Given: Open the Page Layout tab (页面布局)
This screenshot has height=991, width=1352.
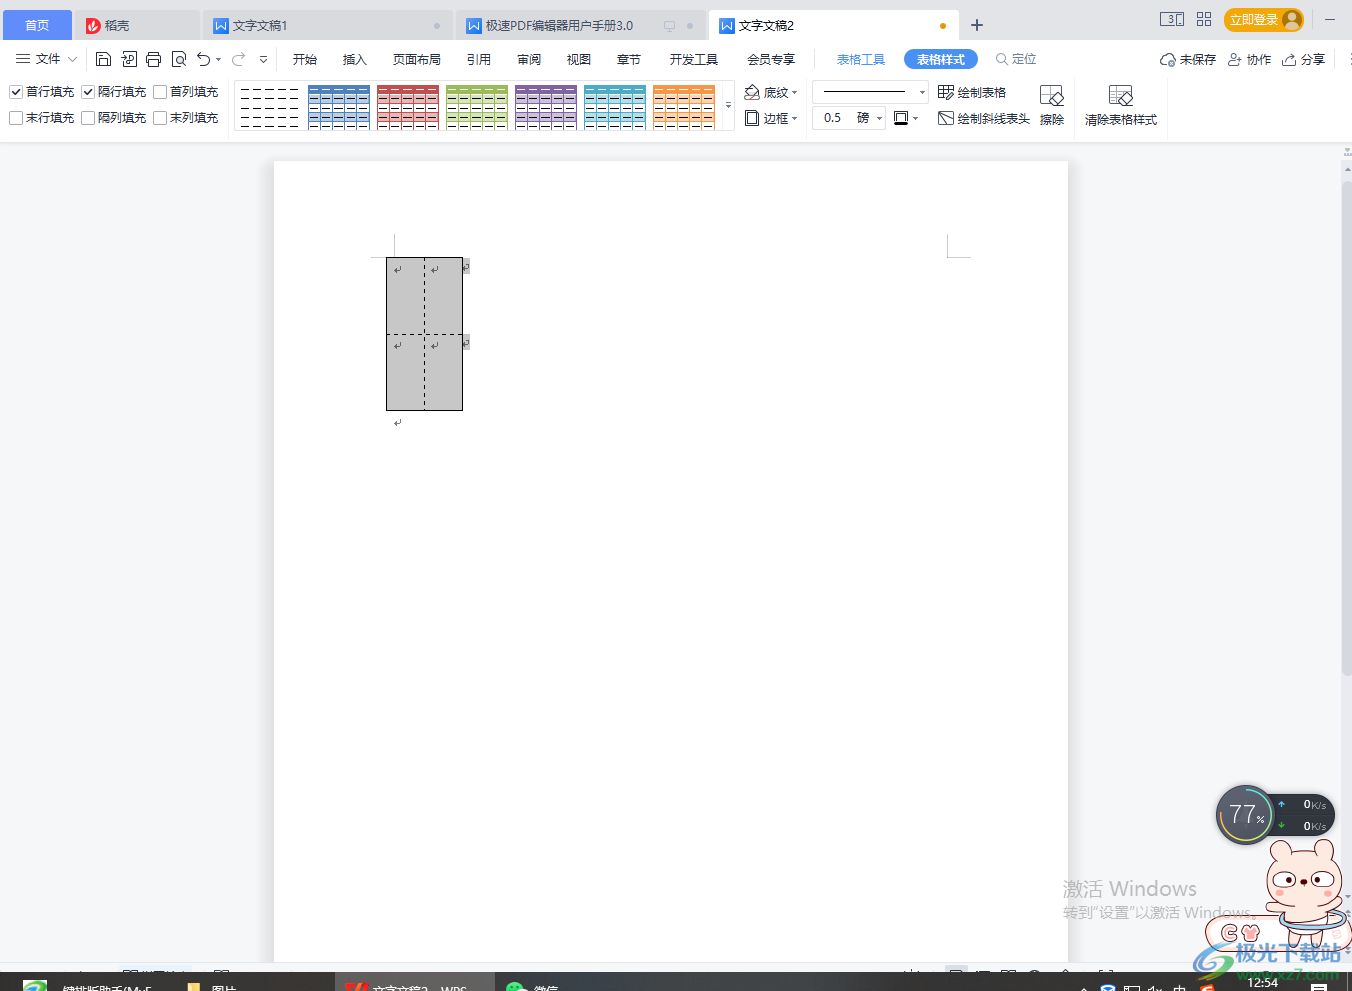Looking at the screenshot, I should (417, 60).
